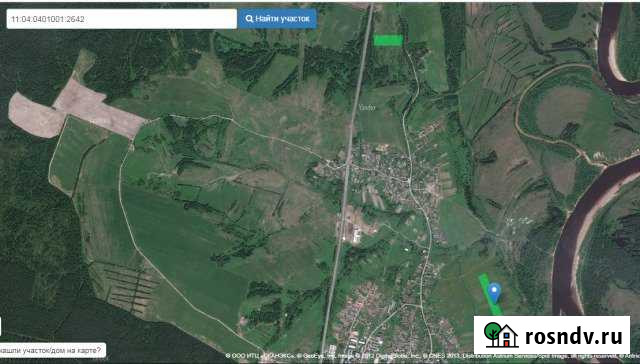Select the blue map pin marker
Viewport: 640px width, 364px height.
coord(495,293)
